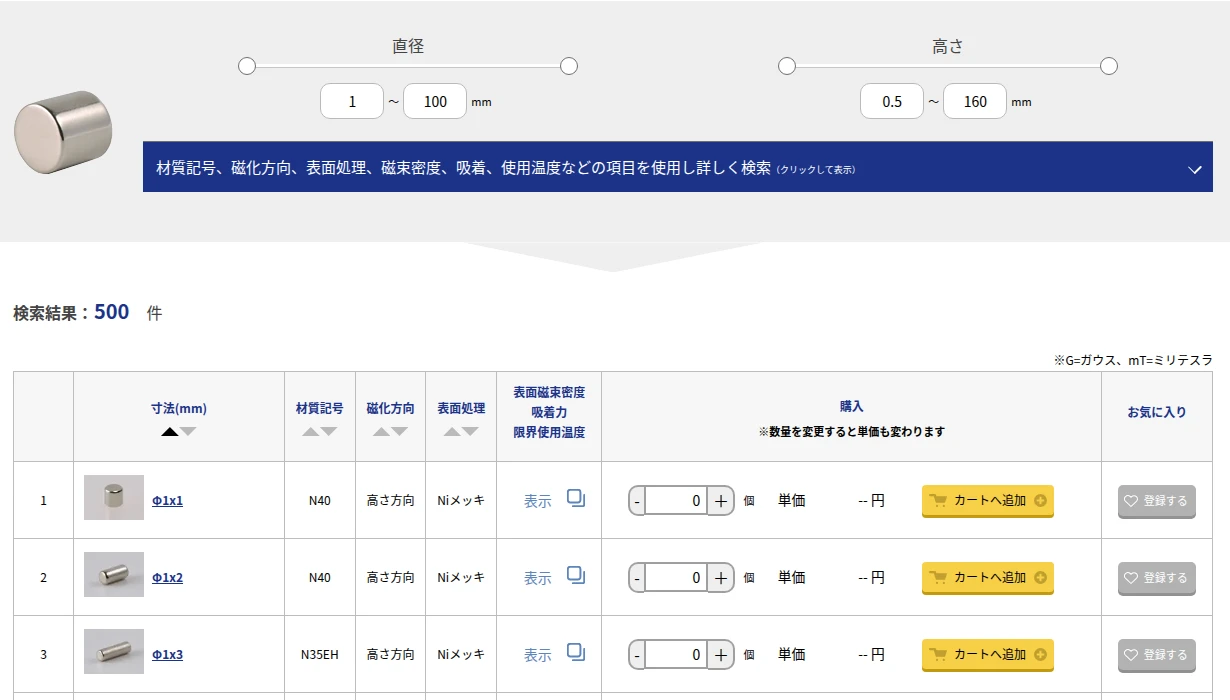This screenshot has width=1230, height=700.
Task: Grab the 直径 slider maximum handle
Action: pos(569,66)
